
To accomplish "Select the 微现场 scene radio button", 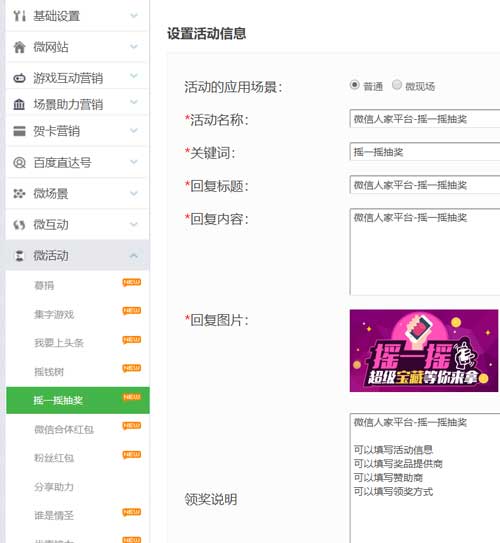I will point(397,84).
